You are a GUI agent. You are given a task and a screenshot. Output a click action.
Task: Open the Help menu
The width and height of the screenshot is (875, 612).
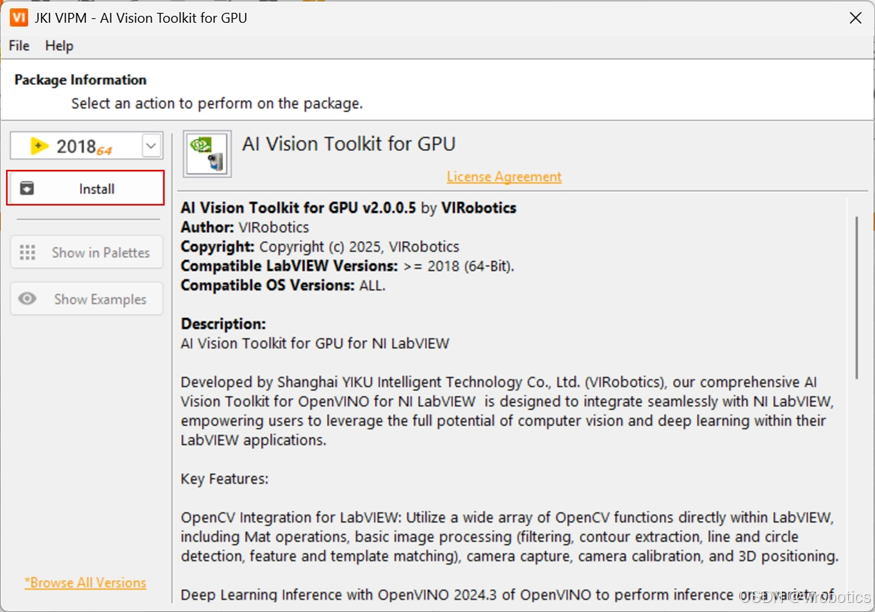click(59, 46)
